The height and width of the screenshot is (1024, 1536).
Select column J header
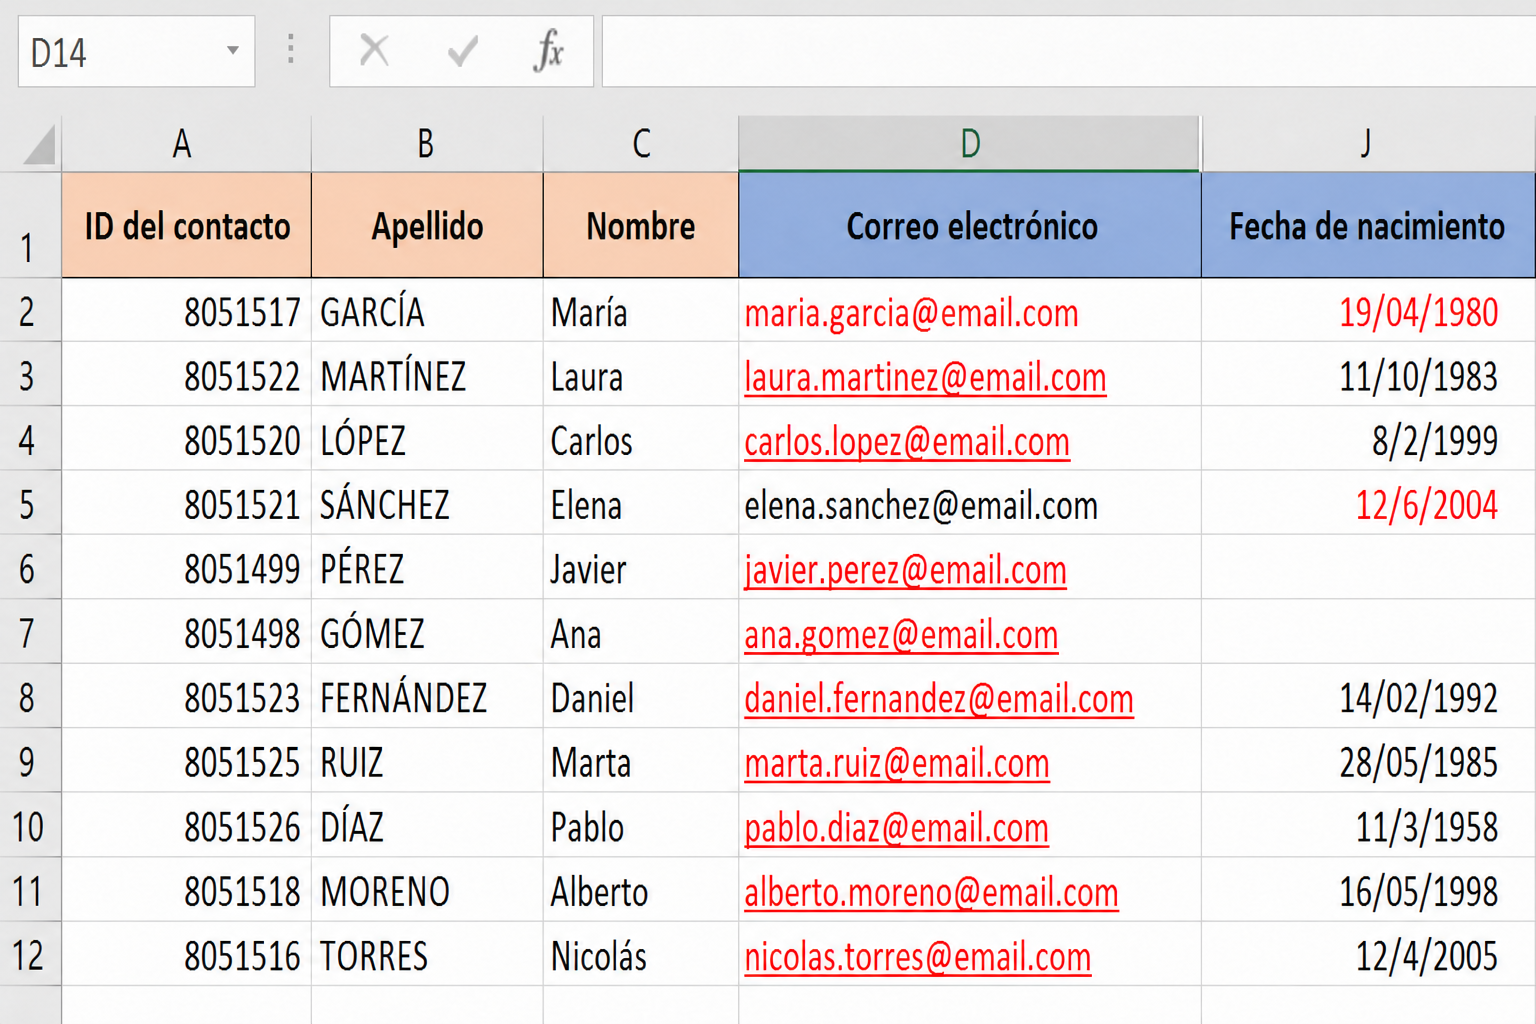pos(1368,144)
